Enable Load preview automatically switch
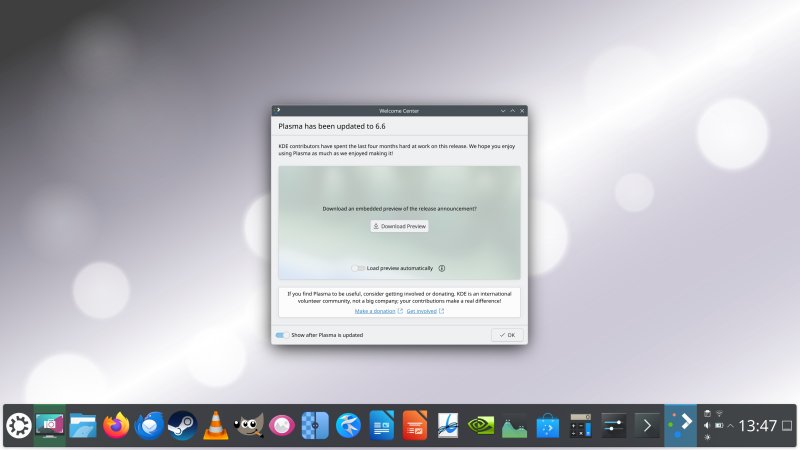 358,268
